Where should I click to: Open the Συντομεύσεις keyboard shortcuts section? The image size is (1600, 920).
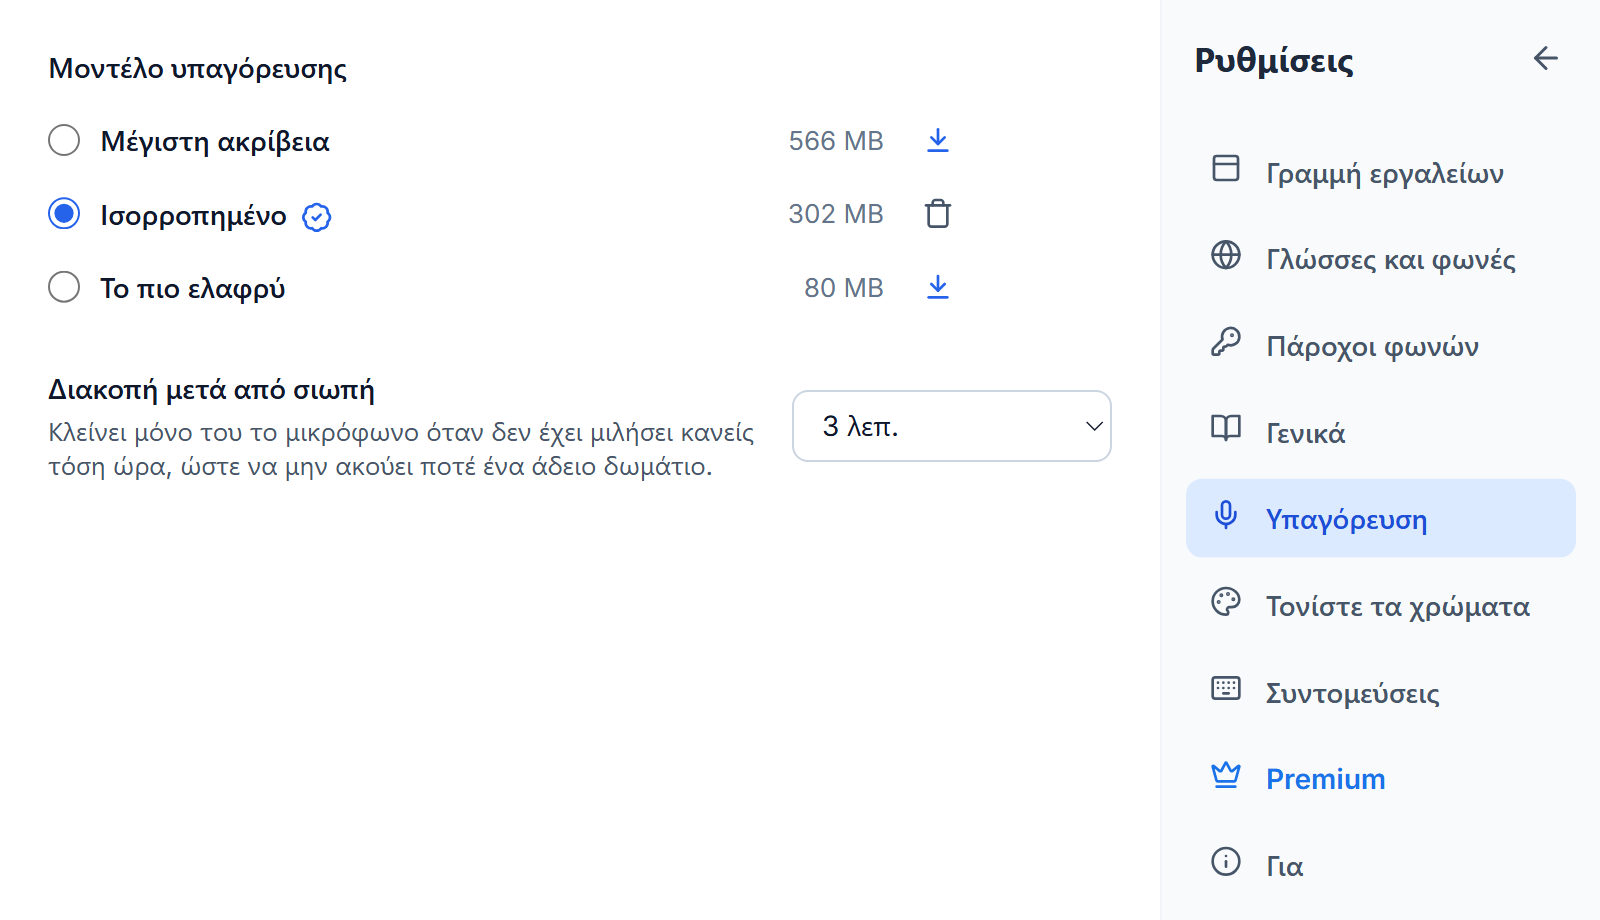click(x=1380, y=691)
